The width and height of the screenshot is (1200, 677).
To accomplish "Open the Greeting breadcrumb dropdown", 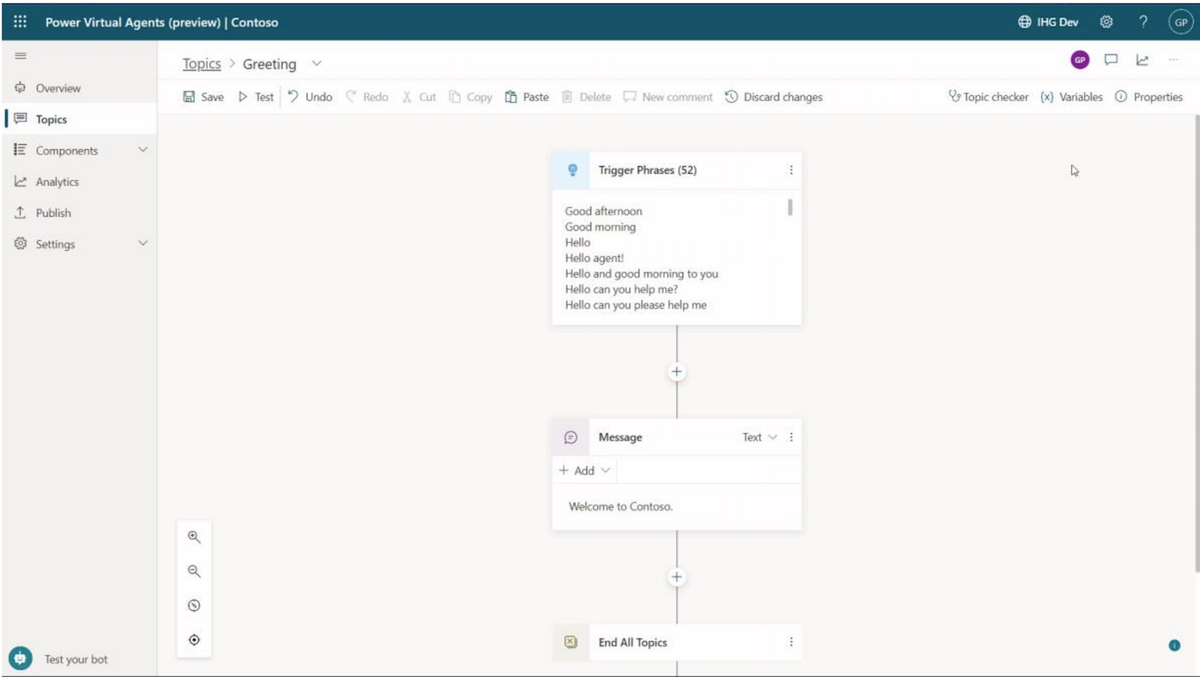I will click(x=316, y=63).
